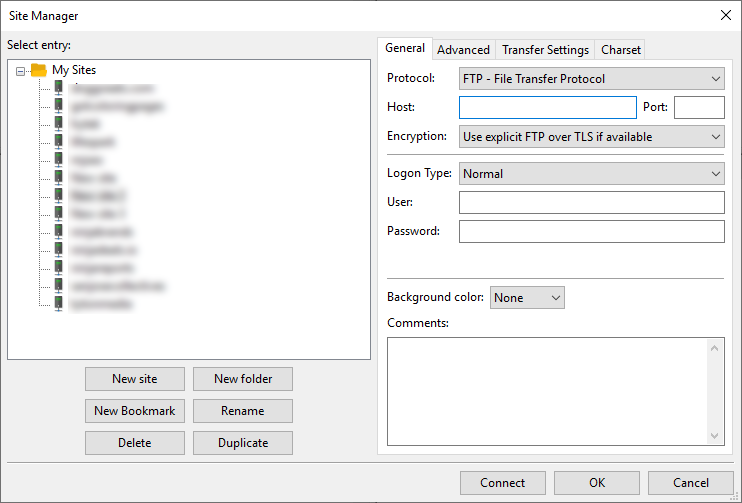Open the Protocol dropdown
The image size is (742, 503).
592,79
